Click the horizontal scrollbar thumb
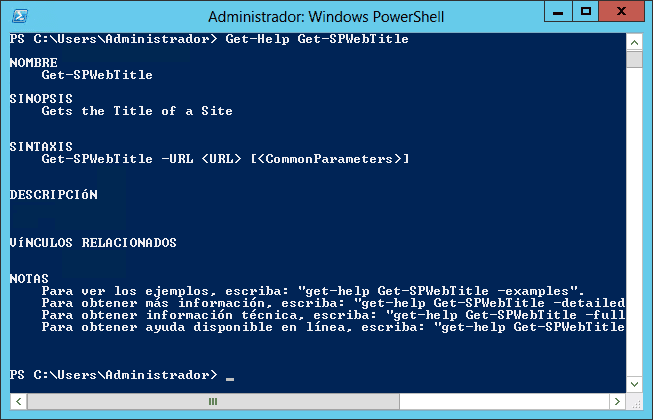Viewport: 653px width, 420px height. coord(213,402)
